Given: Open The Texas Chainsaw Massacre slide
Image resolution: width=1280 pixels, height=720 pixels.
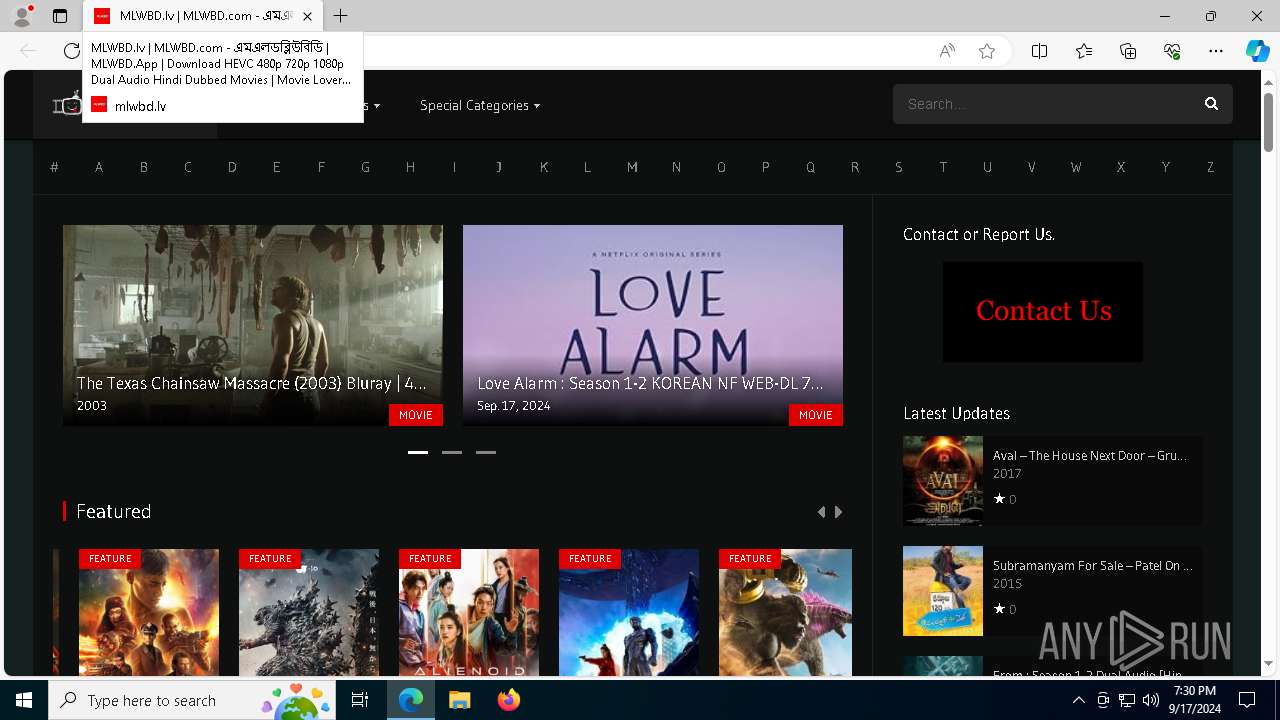Looking at the screenshot, I should tap(253, 325).
